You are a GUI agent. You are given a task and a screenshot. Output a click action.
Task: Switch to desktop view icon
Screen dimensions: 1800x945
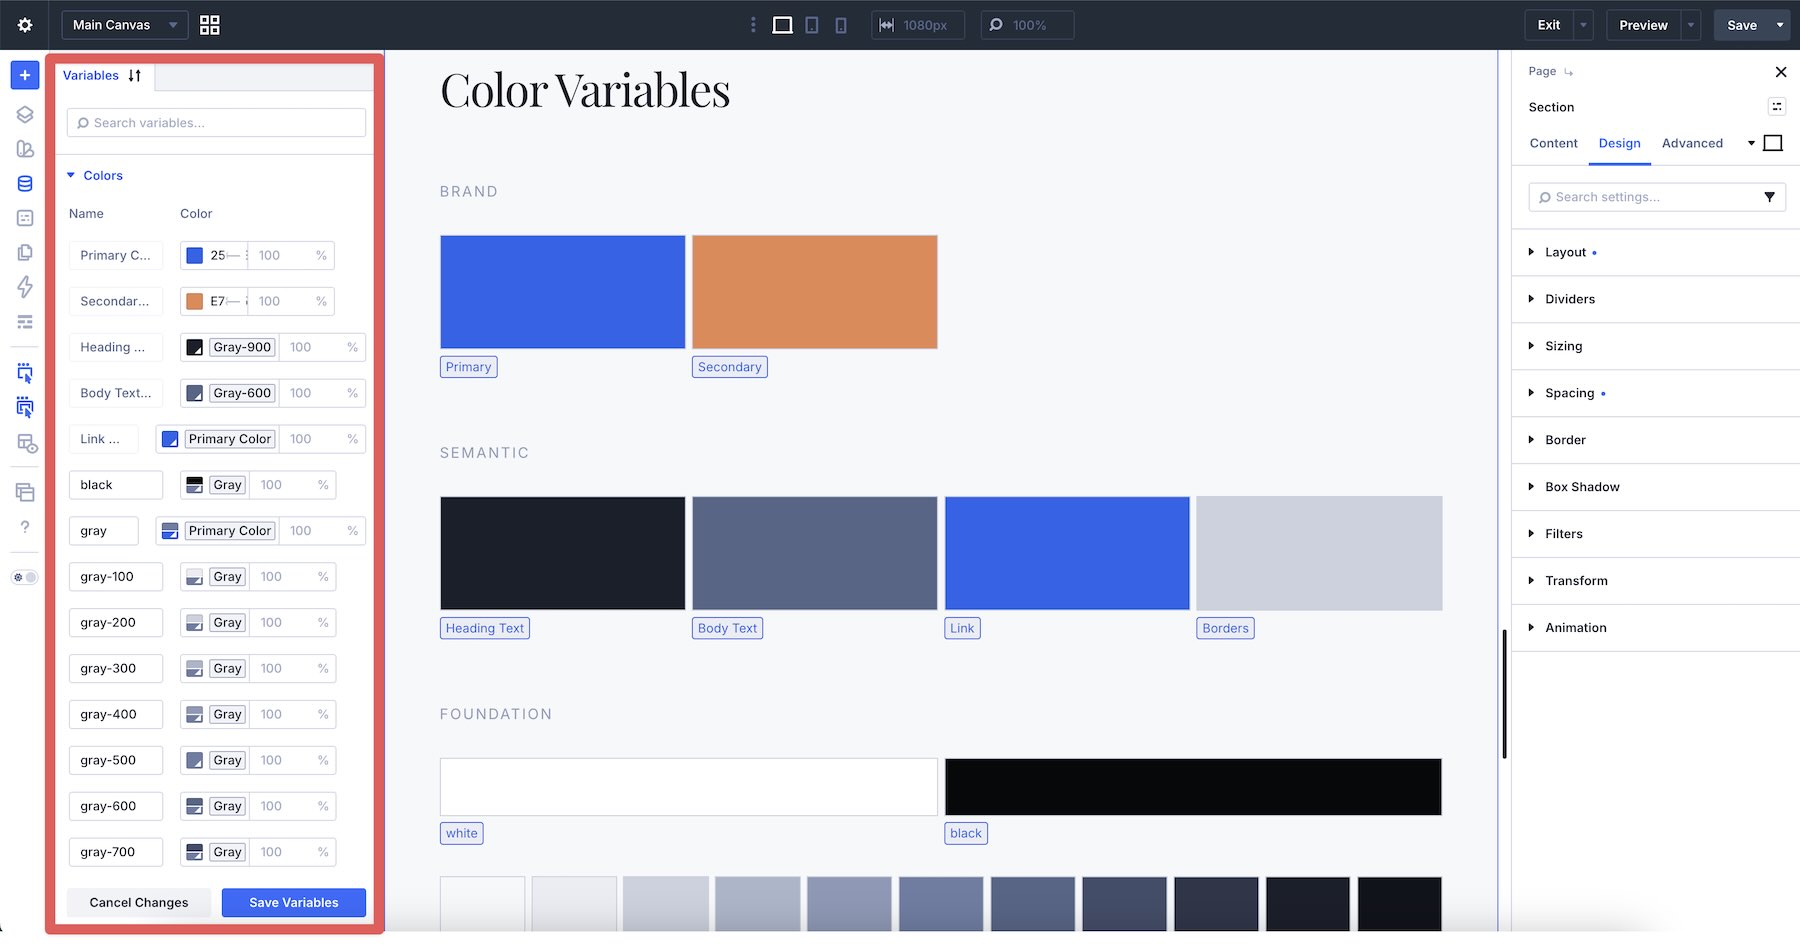(x=783, y=25)
